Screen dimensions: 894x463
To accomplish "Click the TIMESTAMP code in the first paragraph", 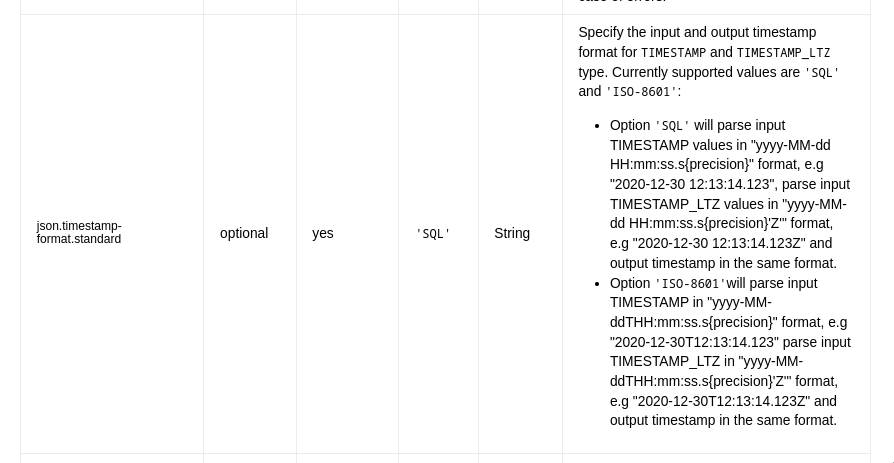I will coord(673,53).
